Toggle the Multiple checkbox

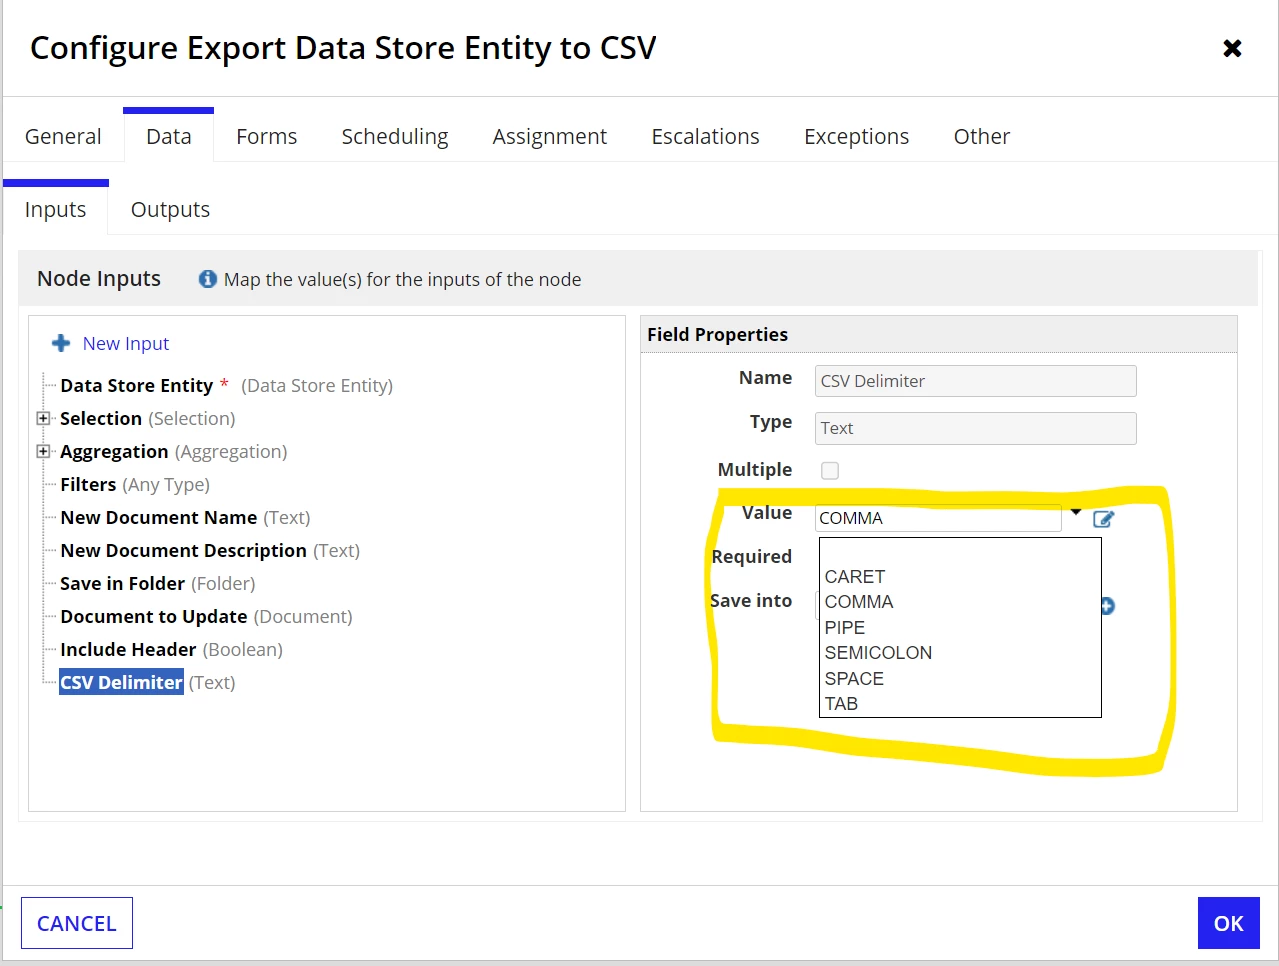[x=830, y=470]
